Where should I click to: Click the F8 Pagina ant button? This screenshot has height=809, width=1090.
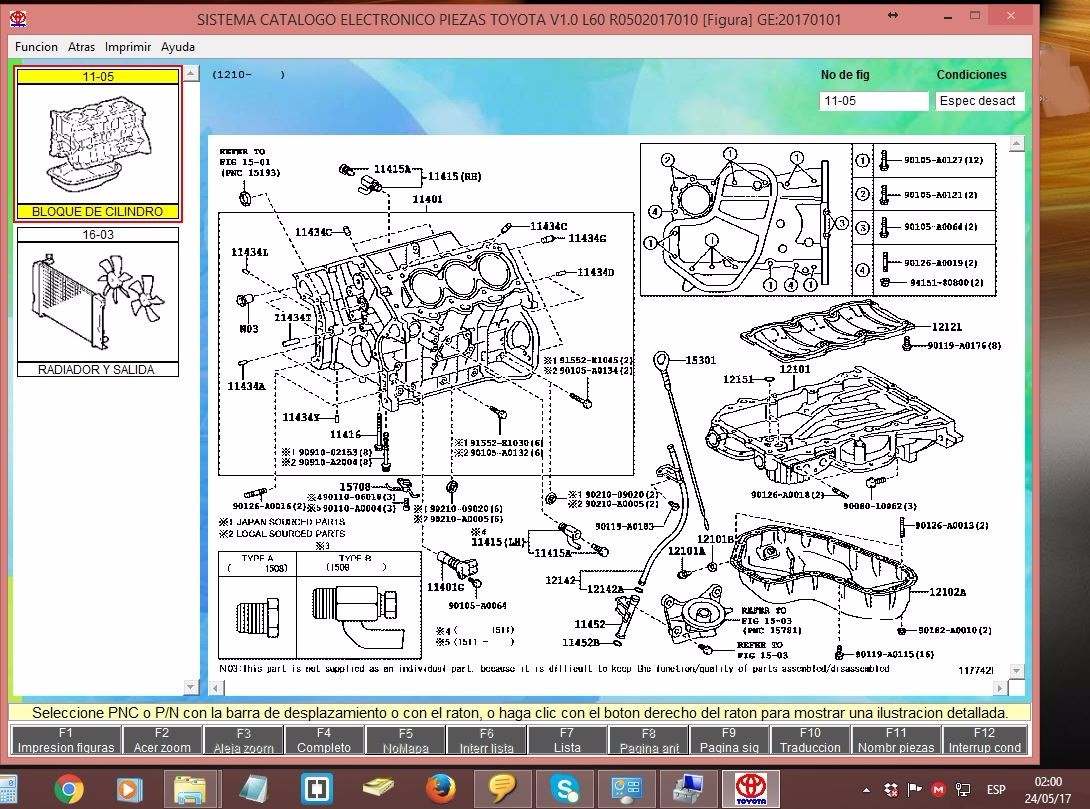click(649, 740)
